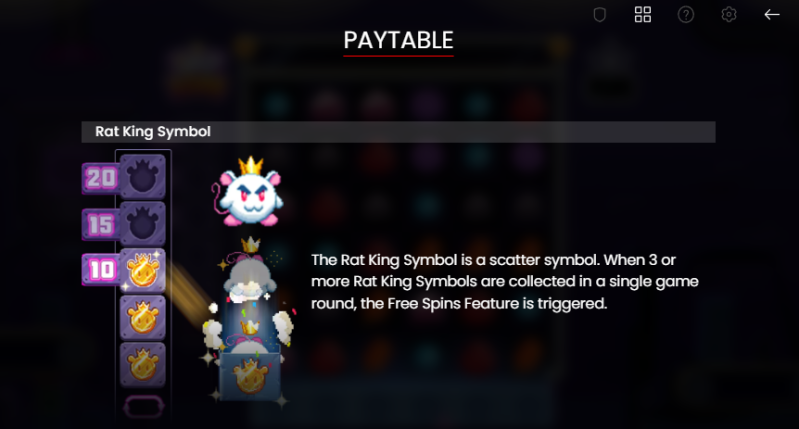Select the meter slot labeled 20
Viewport: 799px width, 429px height.
coord(143,176)
